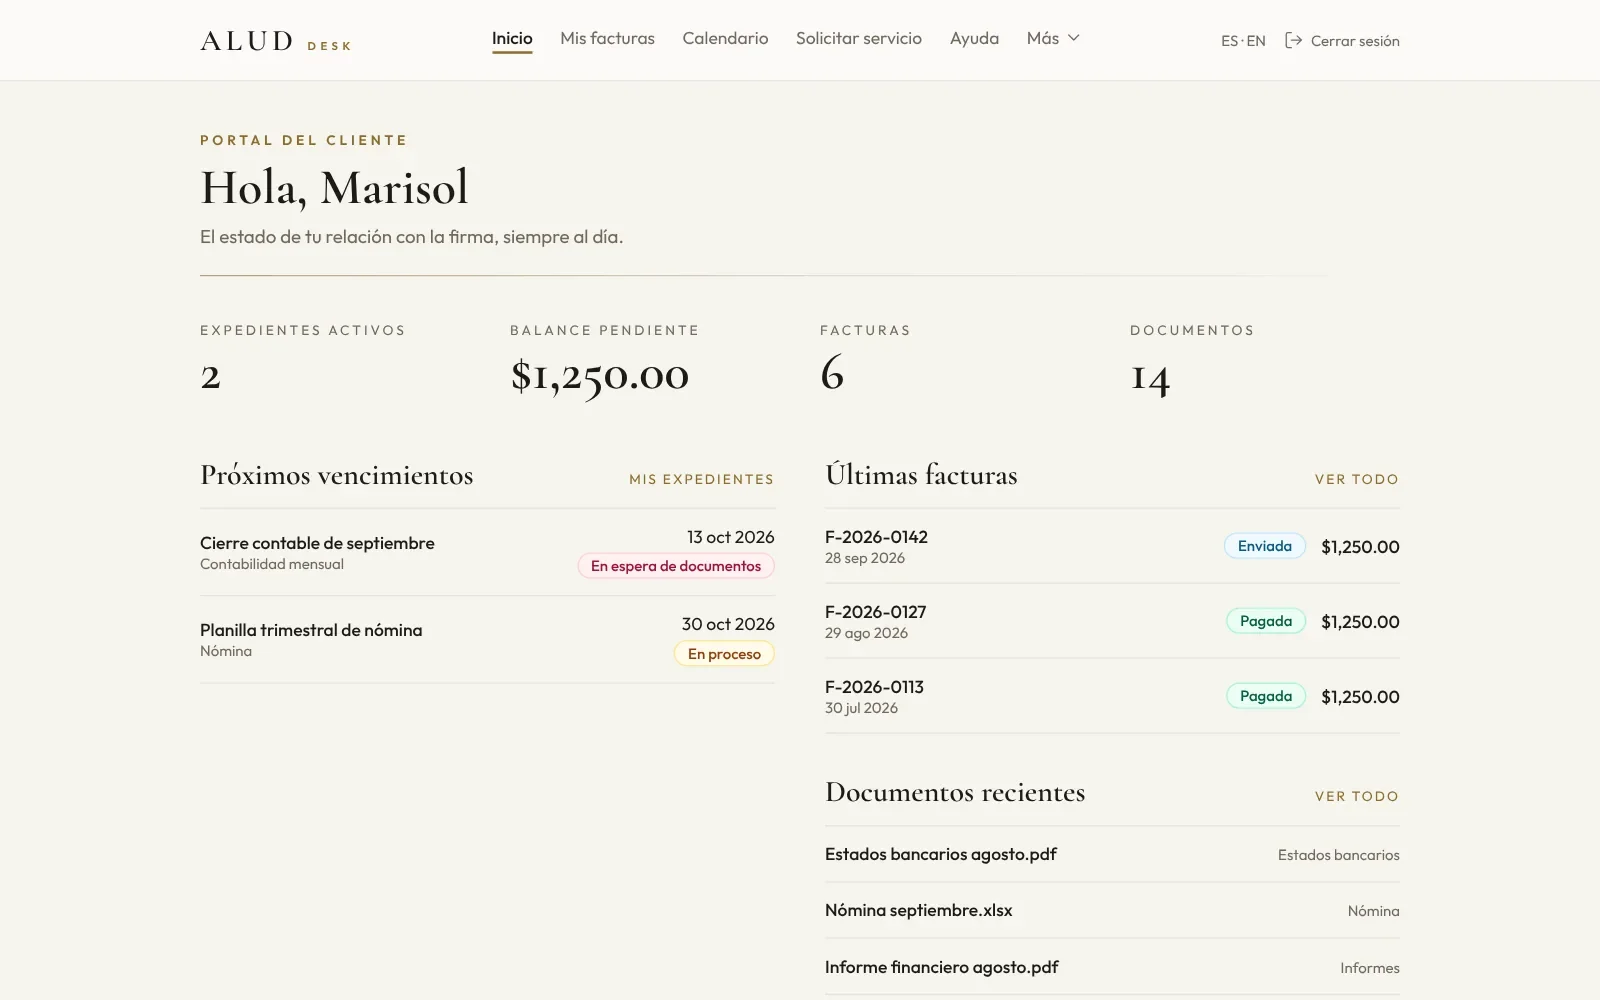Viewport: 1600px width, 1000px height.
Task: Click the Documentos count 14
Action: click(x=1150, y=377)
